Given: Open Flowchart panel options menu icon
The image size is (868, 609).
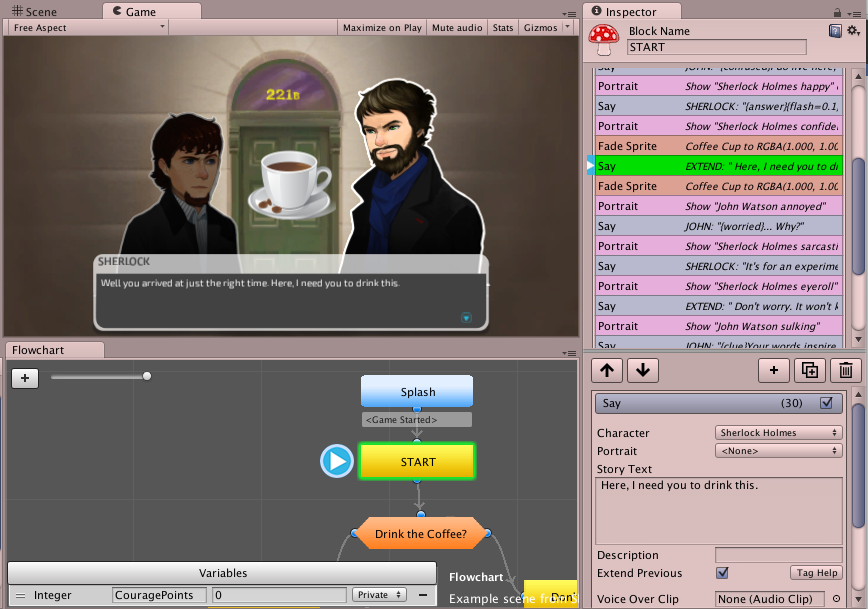Looking at the screenshot, I should [569, 353].
